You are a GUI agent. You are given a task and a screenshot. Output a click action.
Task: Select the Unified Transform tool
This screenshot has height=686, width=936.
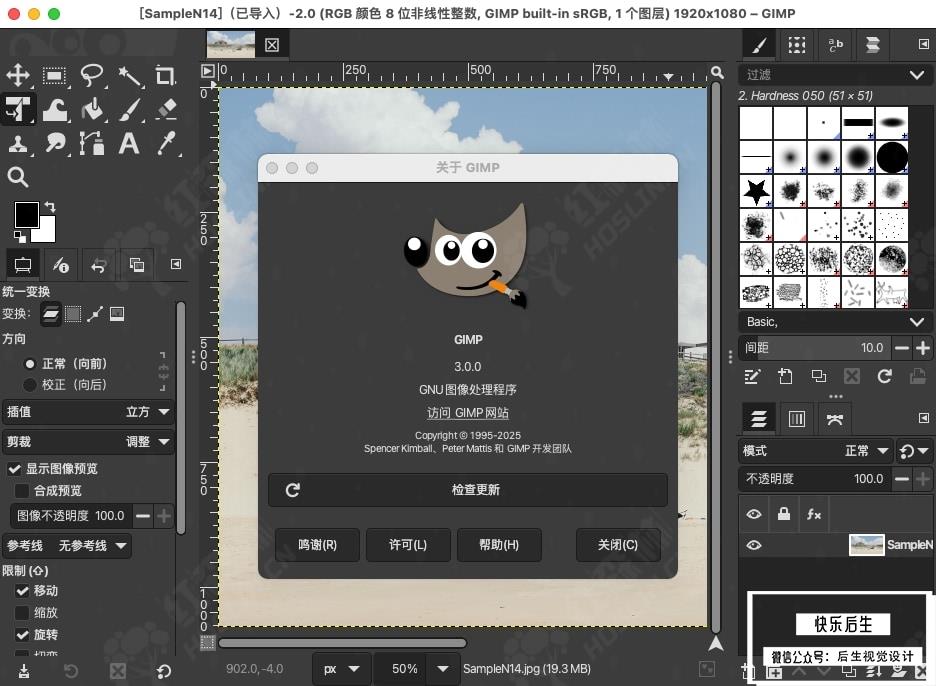[x=18, y=109]
